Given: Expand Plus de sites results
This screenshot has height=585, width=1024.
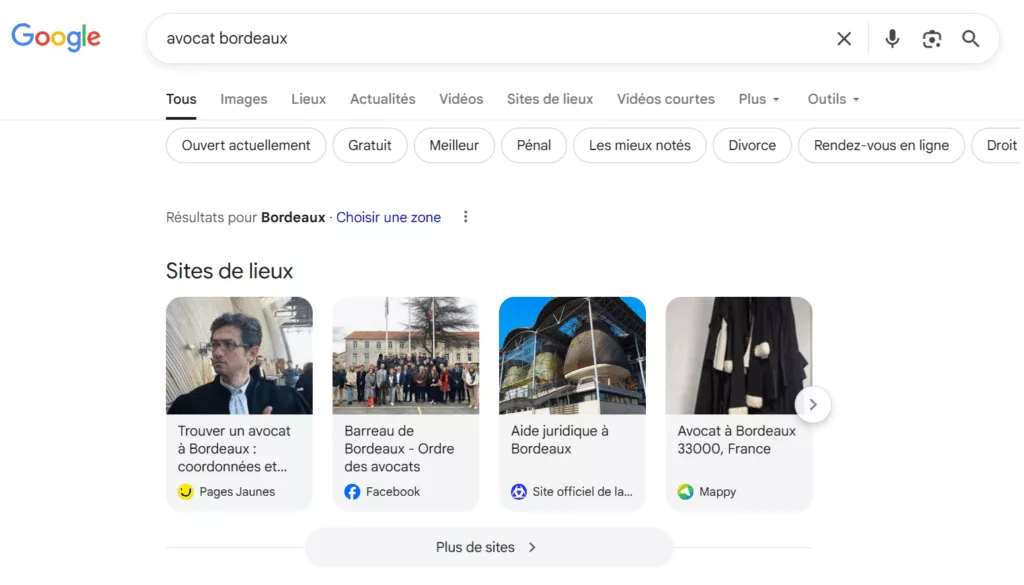Looking at the screenshot, I should (488, 547).
